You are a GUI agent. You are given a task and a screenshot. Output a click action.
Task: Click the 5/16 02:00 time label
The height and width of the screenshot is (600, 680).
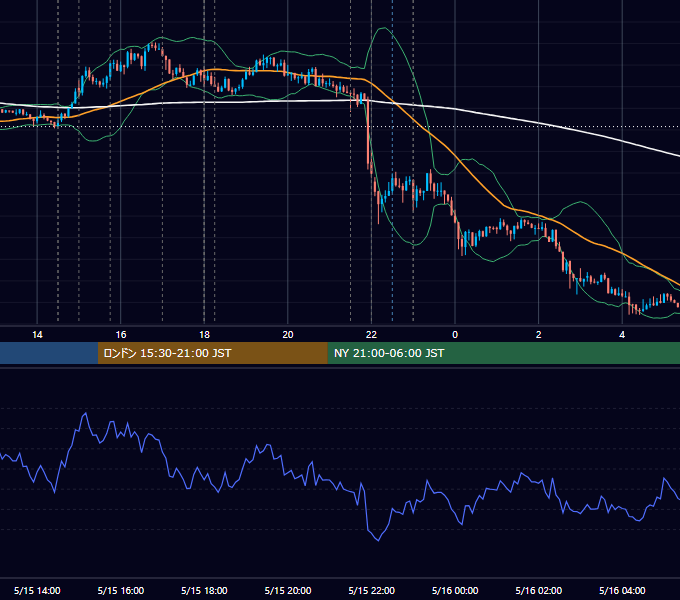coord(539,590)
